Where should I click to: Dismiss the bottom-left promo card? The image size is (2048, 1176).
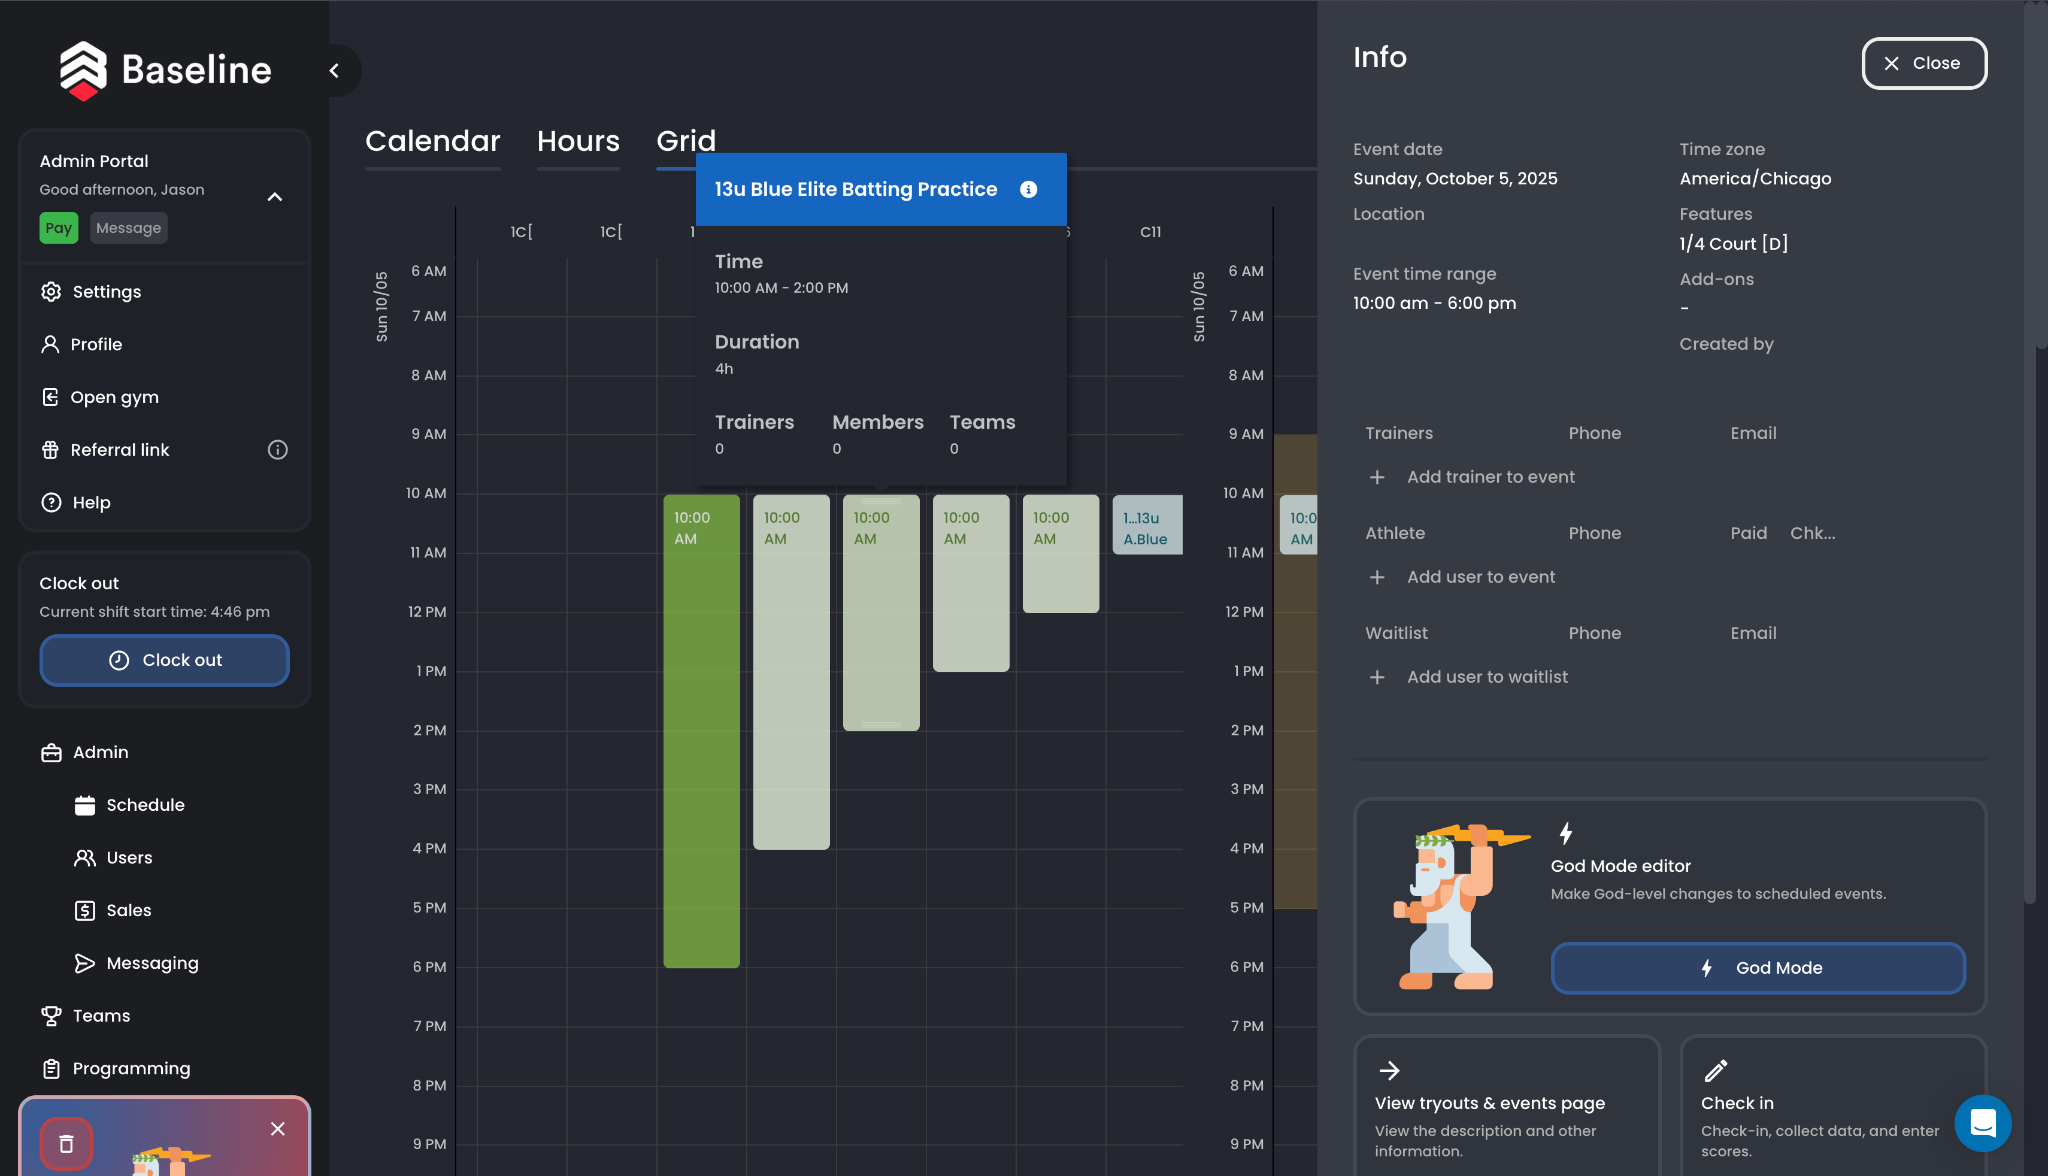coord(277,1129)
